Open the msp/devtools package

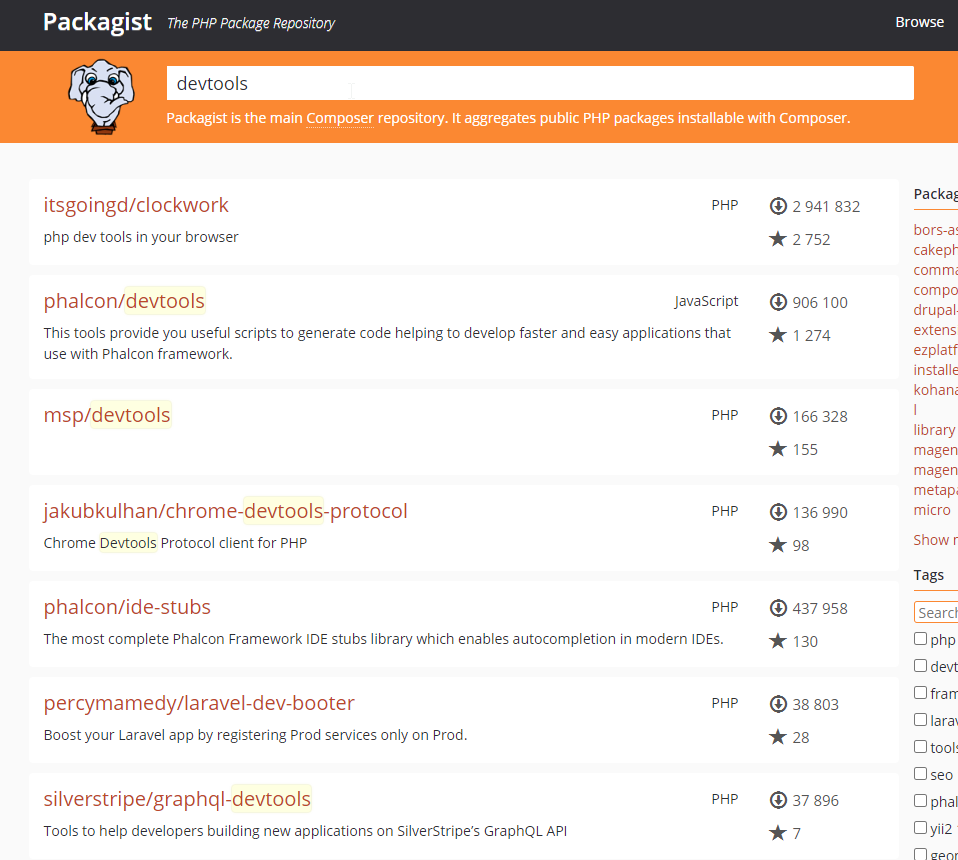(107, 415)
